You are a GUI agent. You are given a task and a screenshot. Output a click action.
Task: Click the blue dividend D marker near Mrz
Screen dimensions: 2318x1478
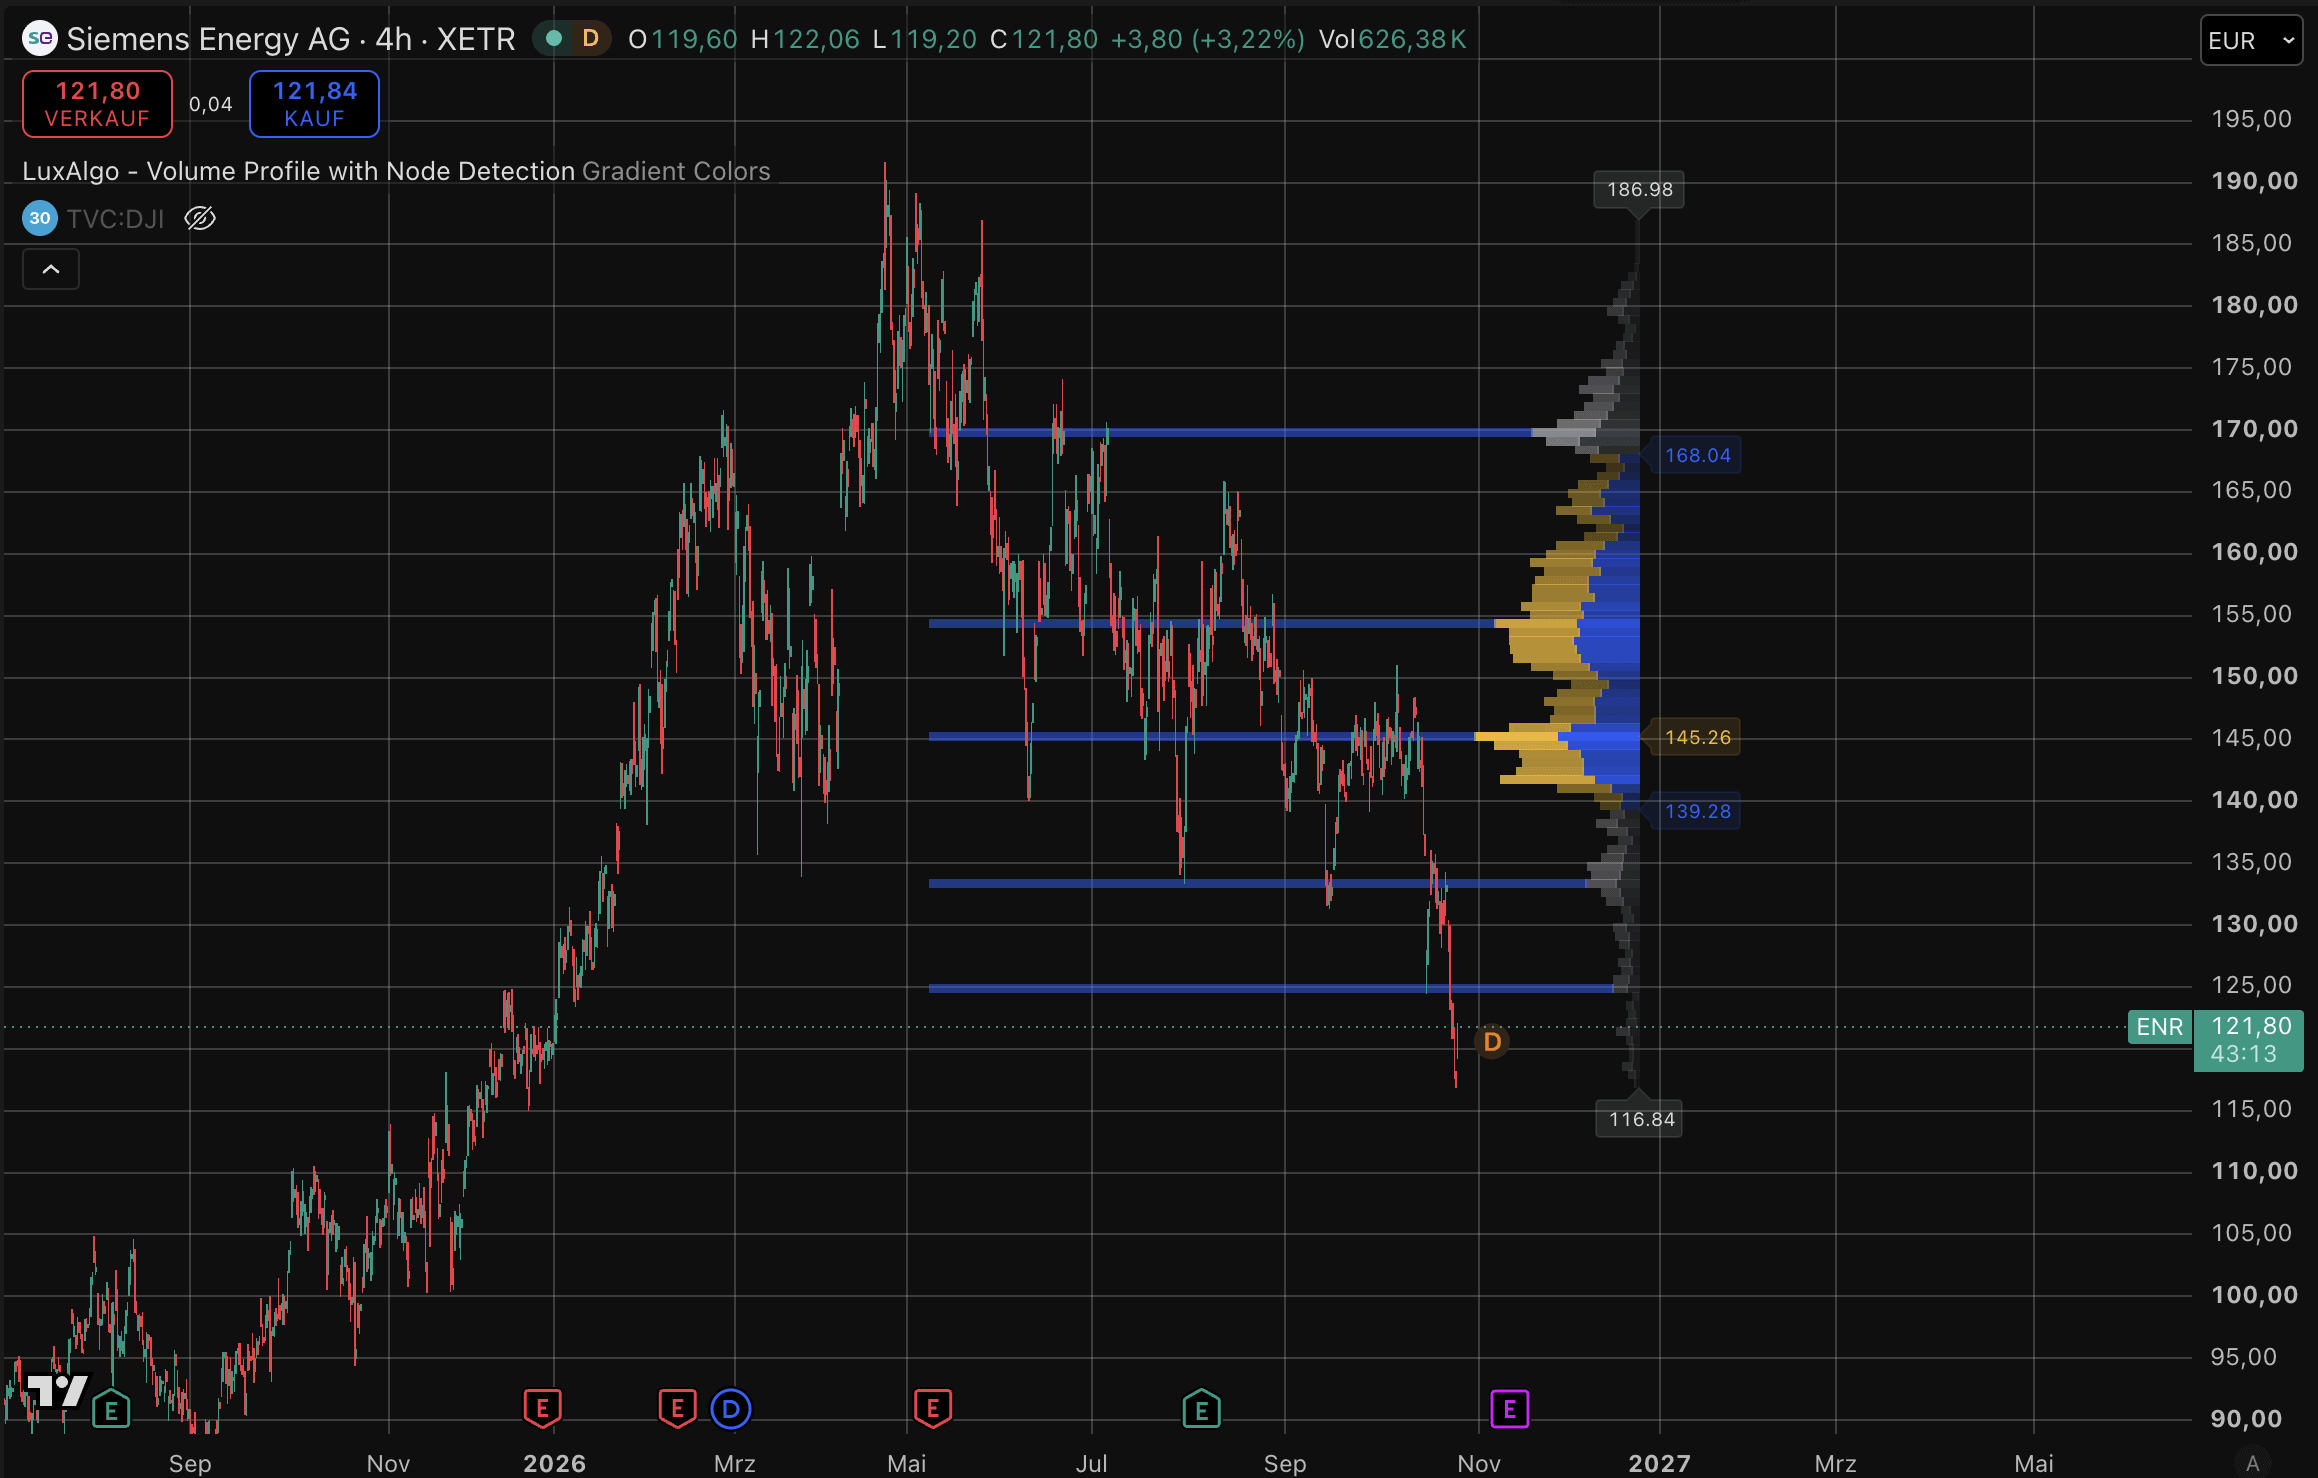pos(731,1410)
